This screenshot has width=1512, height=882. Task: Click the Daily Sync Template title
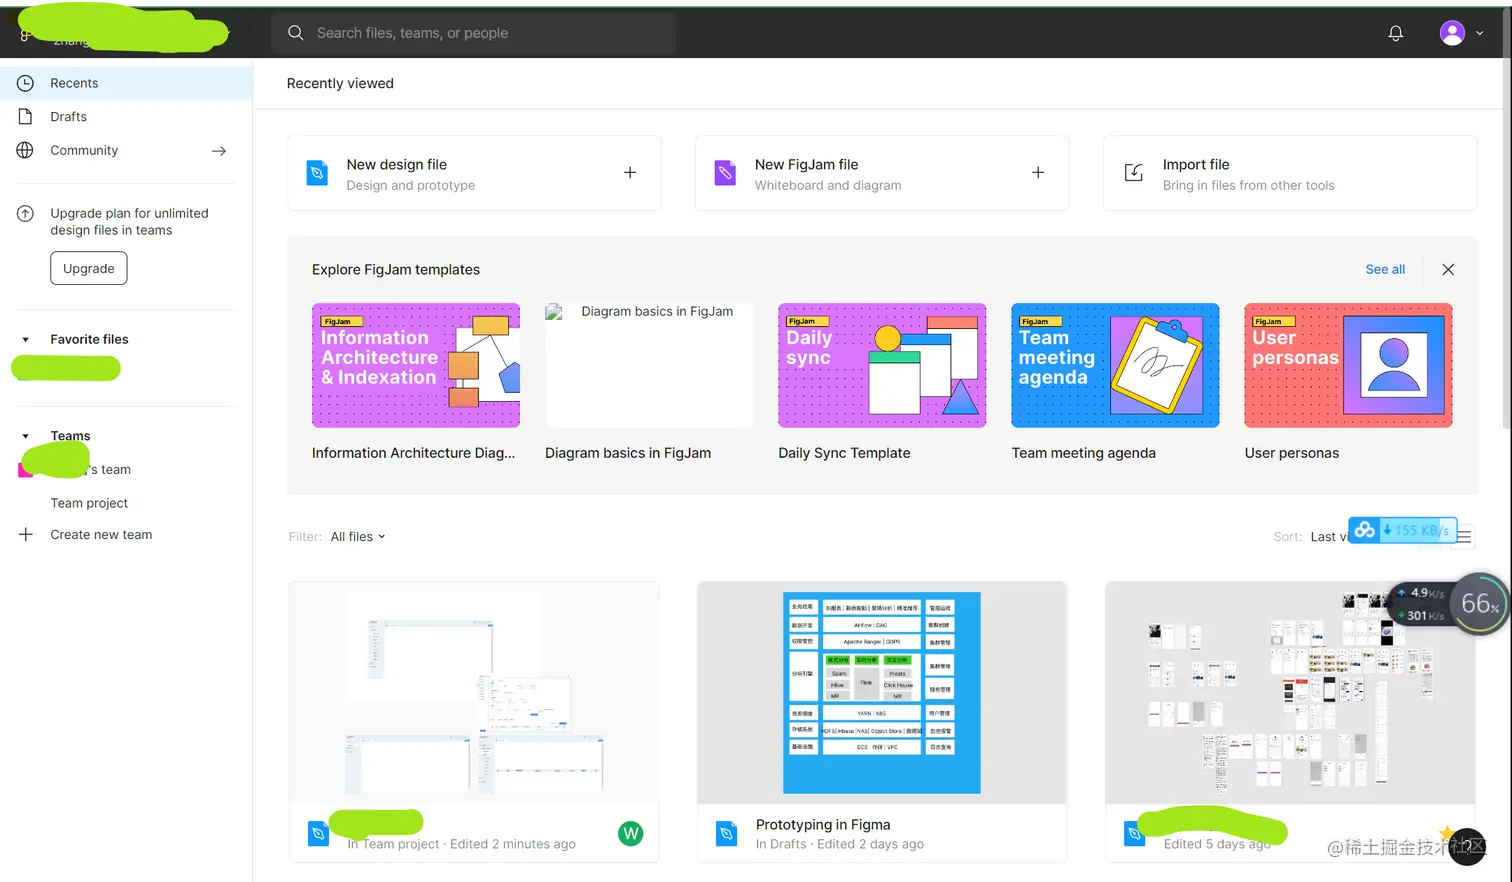[844, 453]
